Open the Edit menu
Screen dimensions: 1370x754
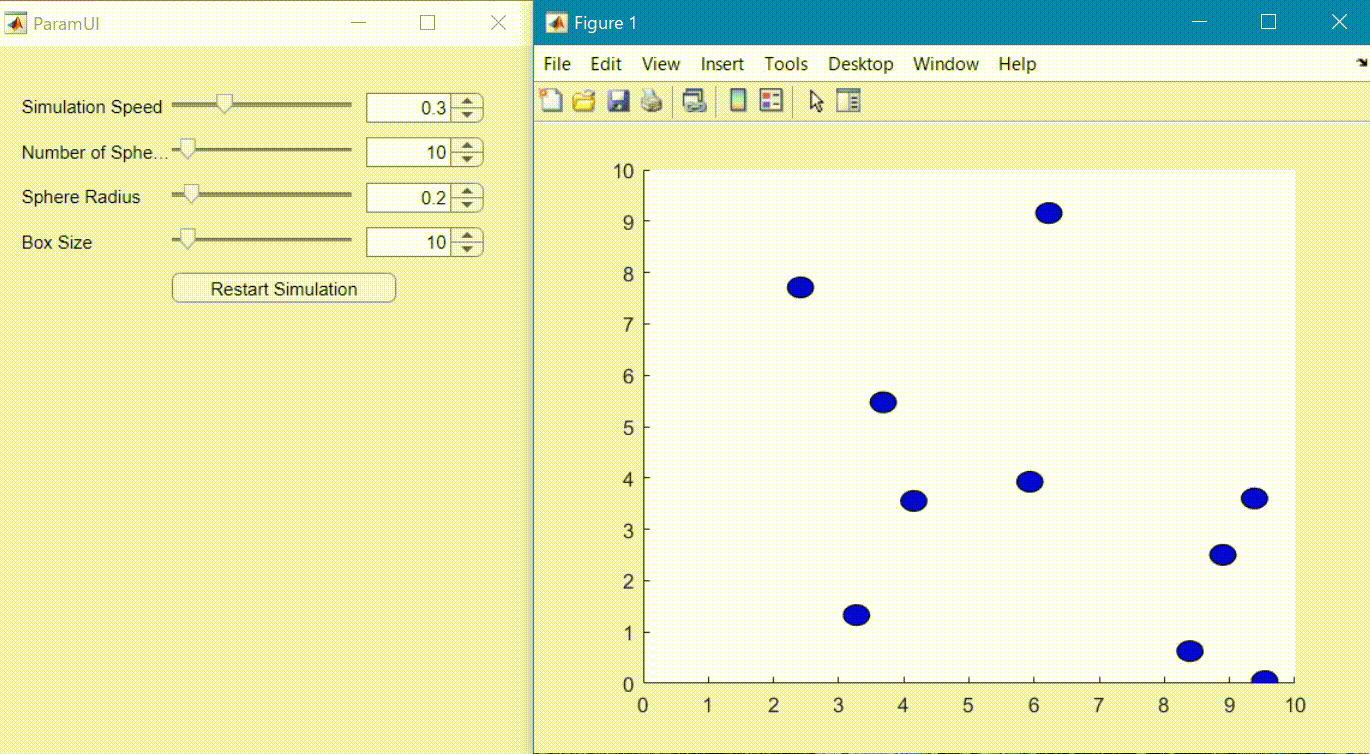[606, 64]
